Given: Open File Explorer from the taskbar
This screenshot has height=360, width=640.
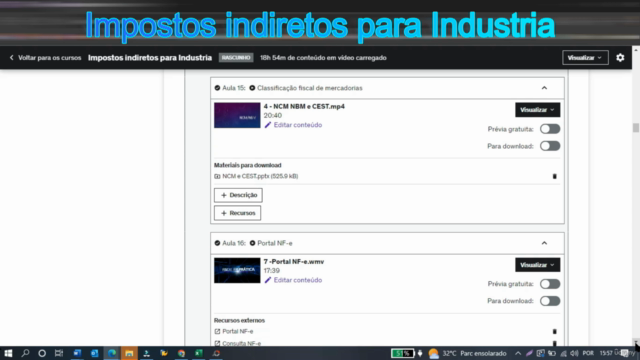Looking at the screenshot, I should tap(129, 353).
